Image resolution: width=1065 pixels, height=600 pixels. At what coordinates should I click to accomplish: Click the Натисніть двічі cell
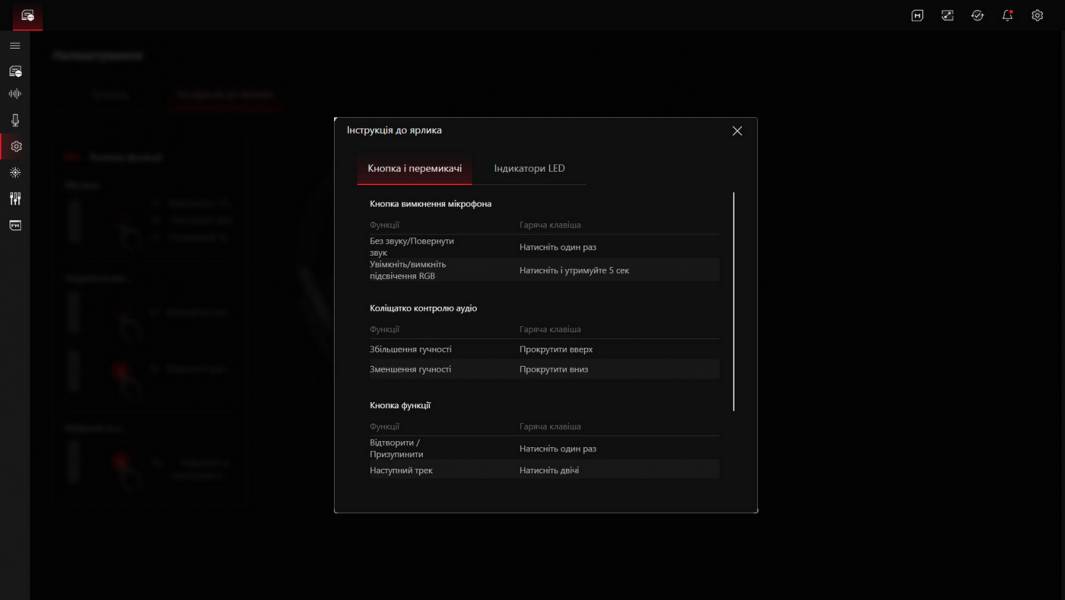click(549, 470)
